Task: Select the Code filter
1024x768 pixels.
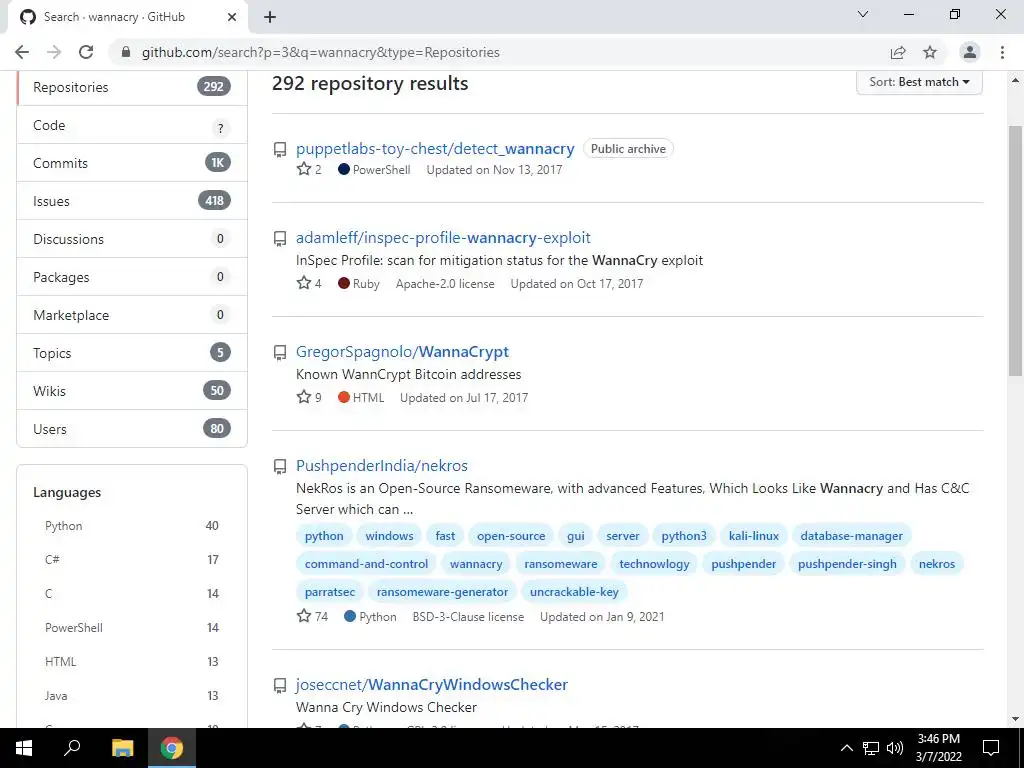Action: click(132, 125)
